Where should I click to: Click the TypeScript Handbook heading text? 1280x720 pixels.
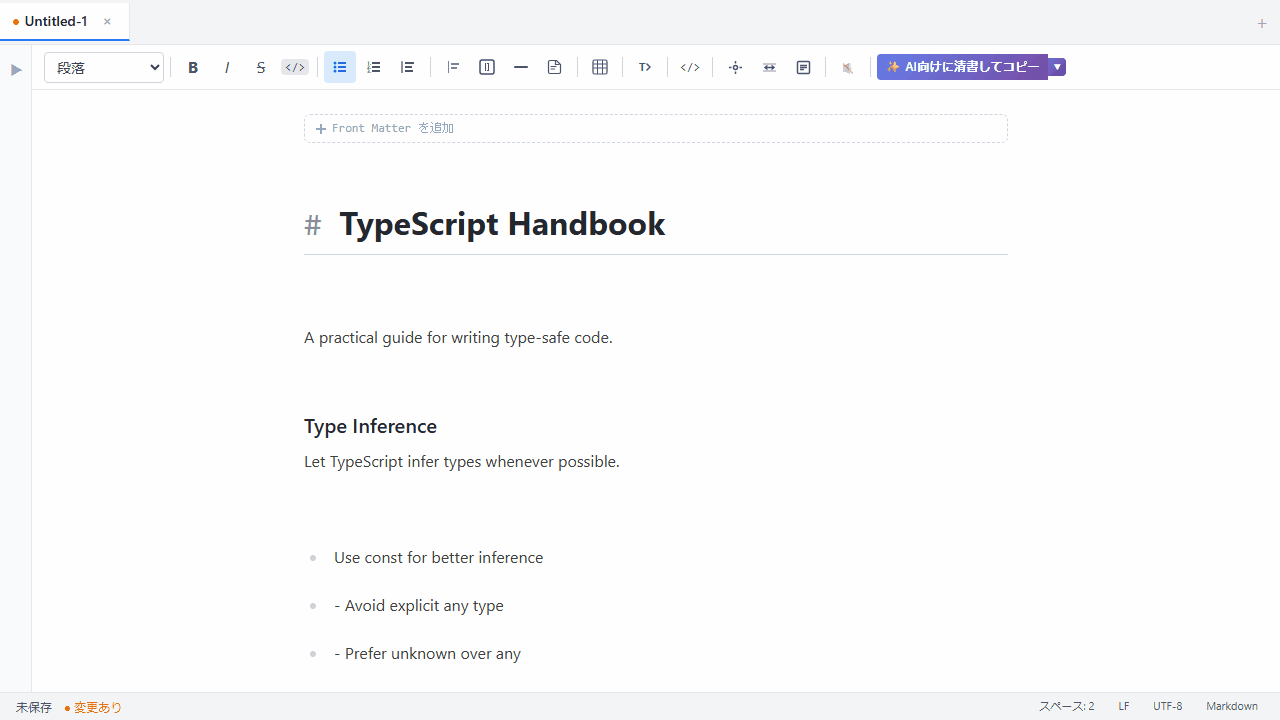(502, 224)
